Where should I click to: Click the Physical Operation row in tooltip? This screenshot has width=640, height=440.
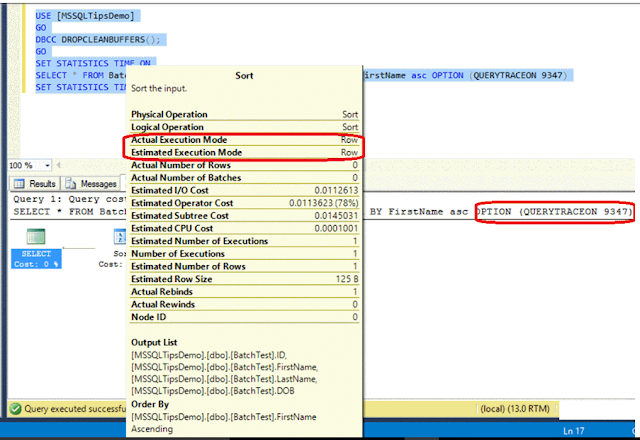click(244, 114)
